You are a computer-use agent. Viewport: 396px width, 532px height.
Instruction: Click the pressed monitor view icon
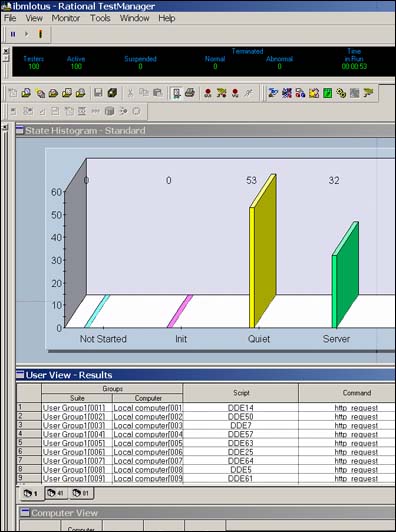[x=176, y=93]
